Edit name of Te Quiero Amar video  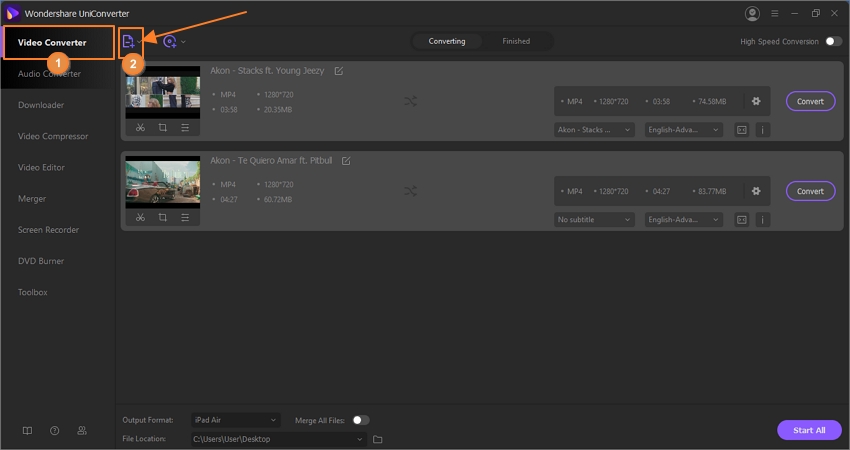point(346,161)
